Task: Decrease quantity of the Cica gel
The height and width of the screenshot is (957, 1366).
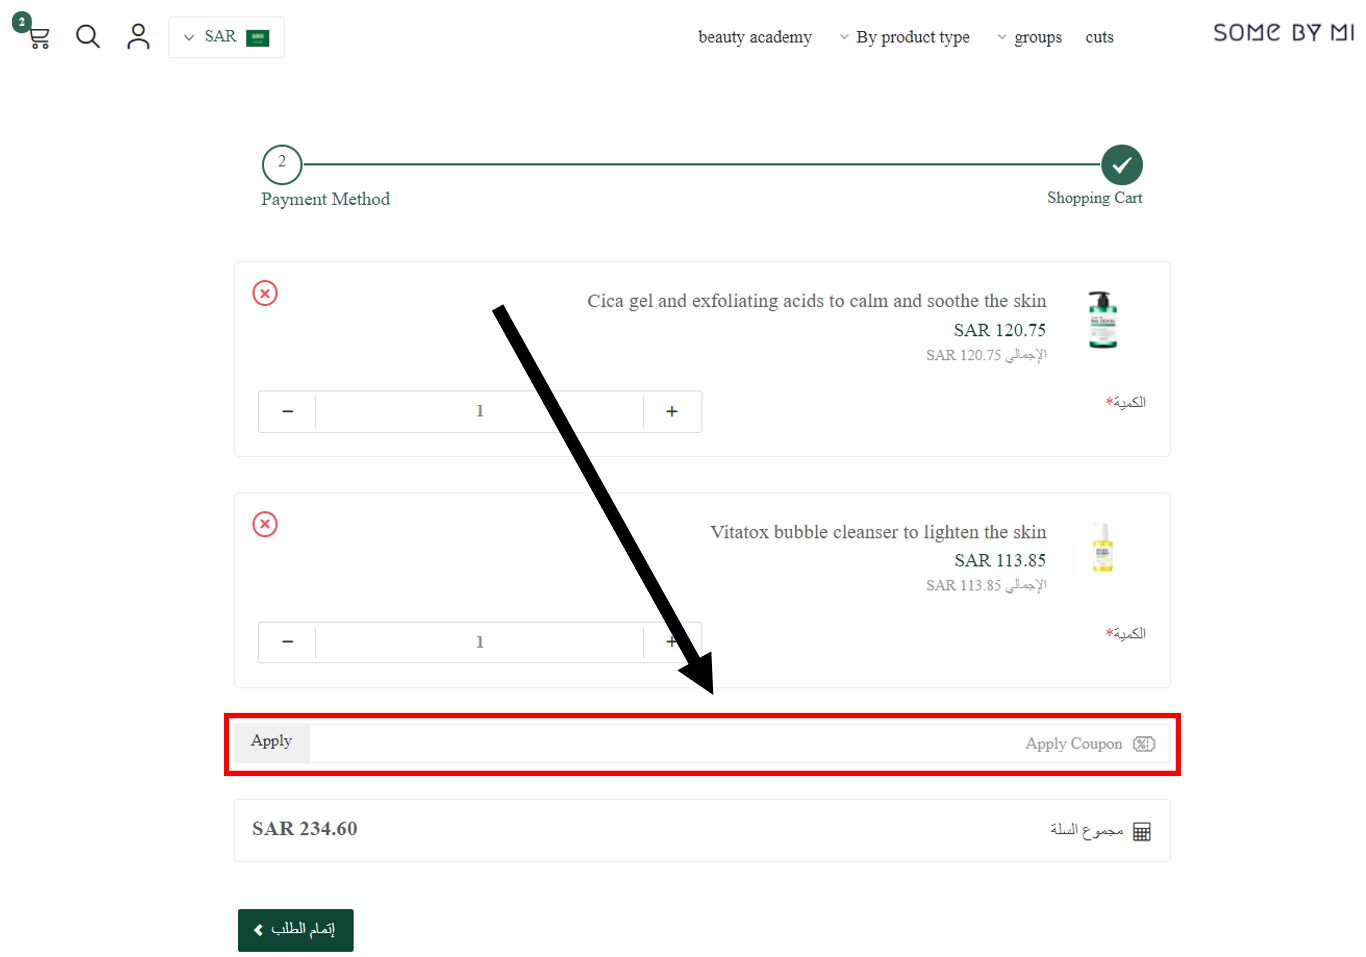Action: click(287, 411)
